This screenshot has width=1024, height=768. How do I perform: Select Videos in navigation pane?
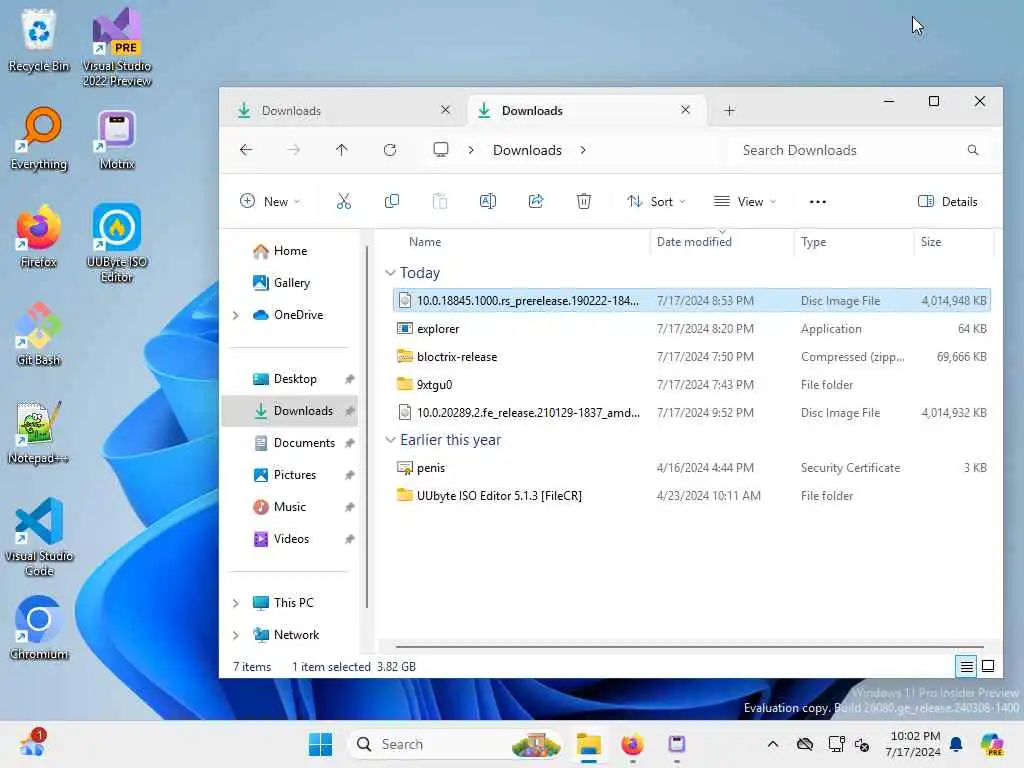290,539
